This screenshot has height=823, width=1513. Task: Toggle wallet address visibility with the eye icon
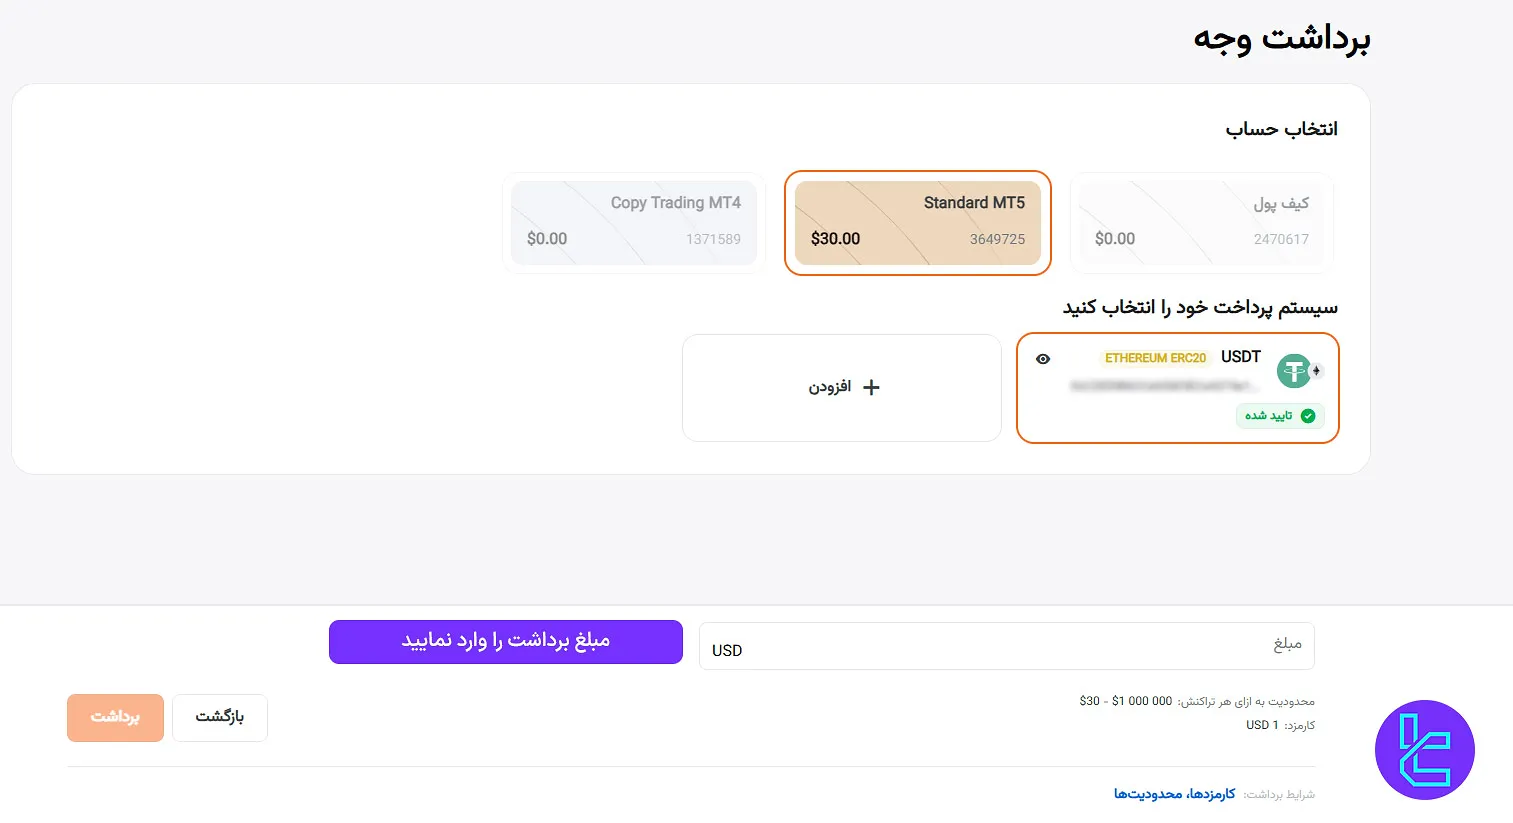[x=1043, y=359]
